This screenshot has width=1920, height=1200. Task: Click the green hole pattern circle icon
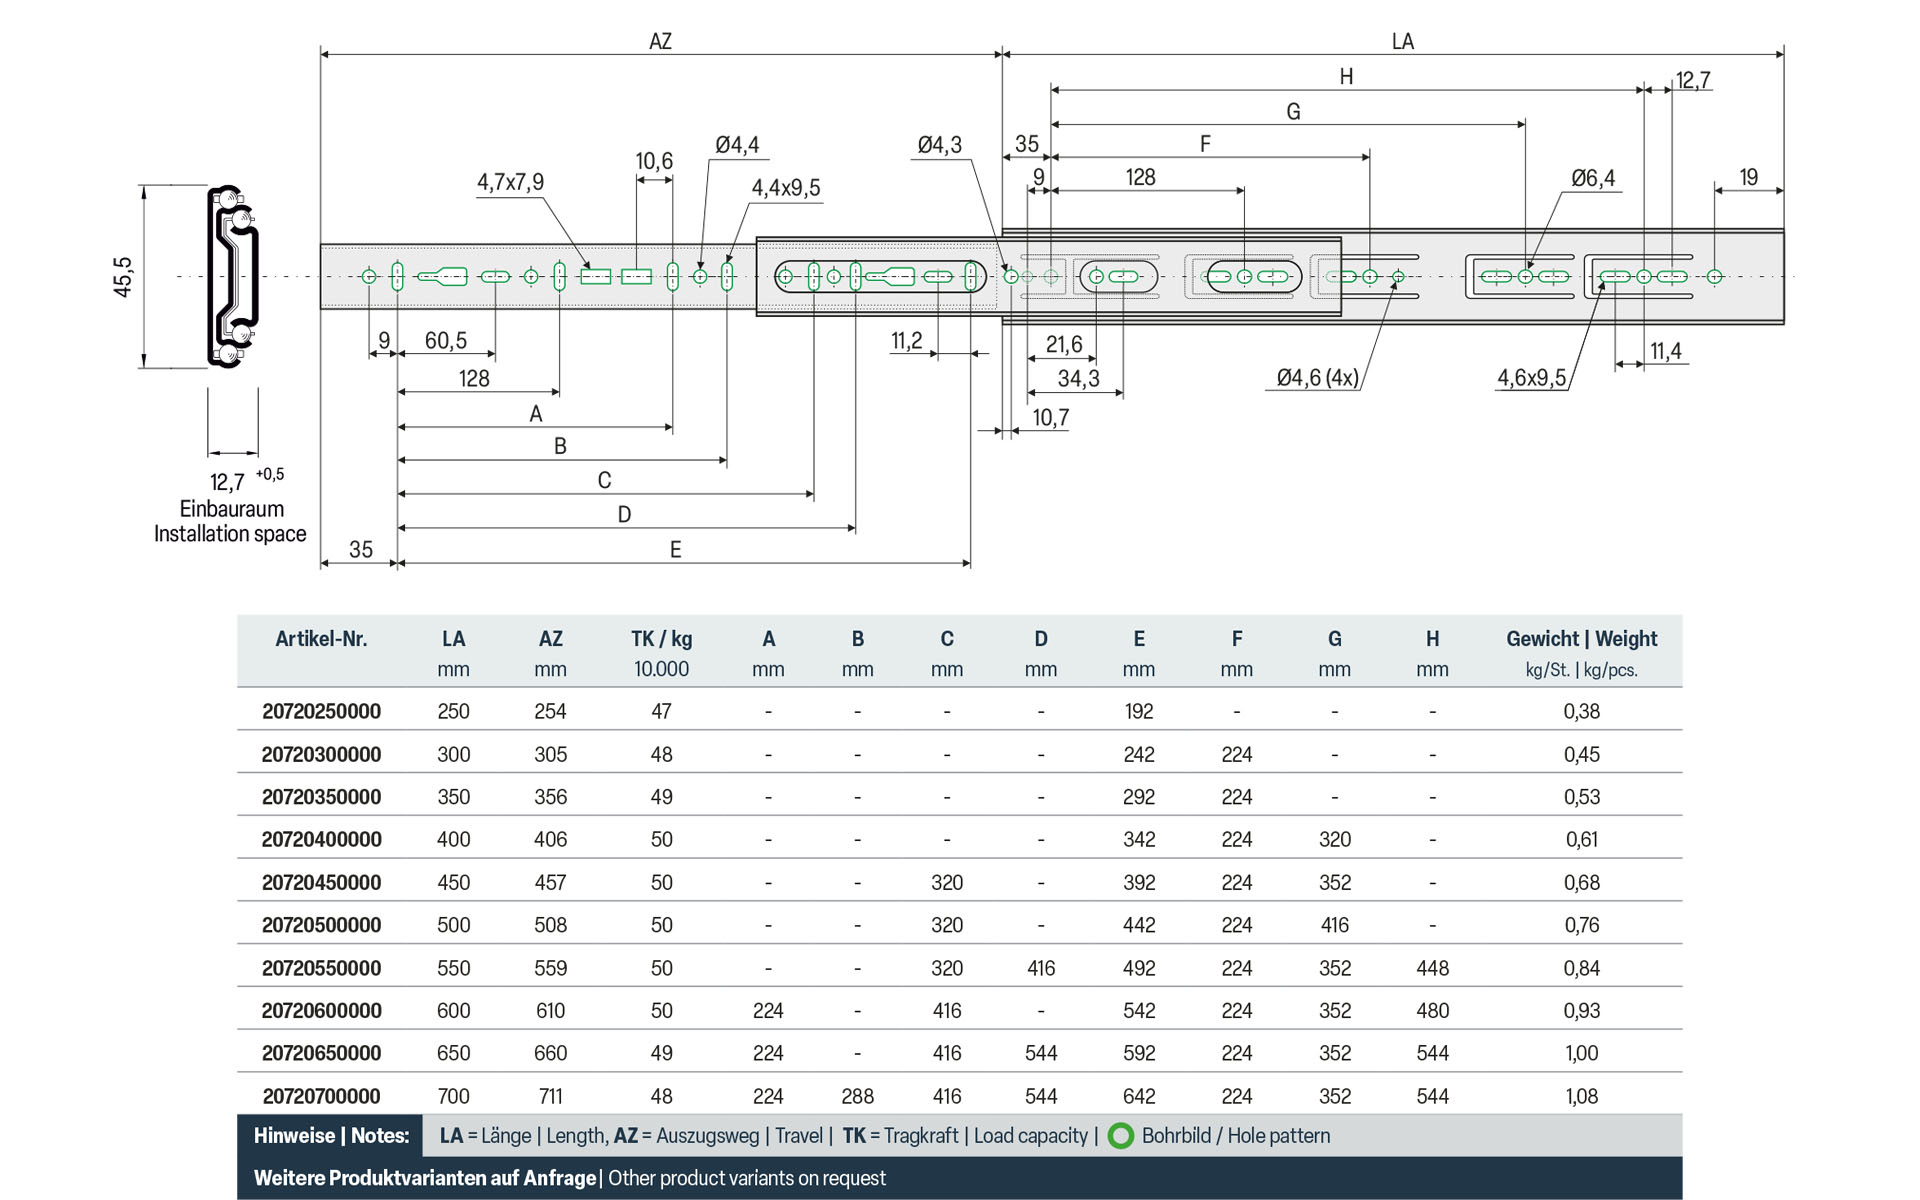tap(1121, 1136)
